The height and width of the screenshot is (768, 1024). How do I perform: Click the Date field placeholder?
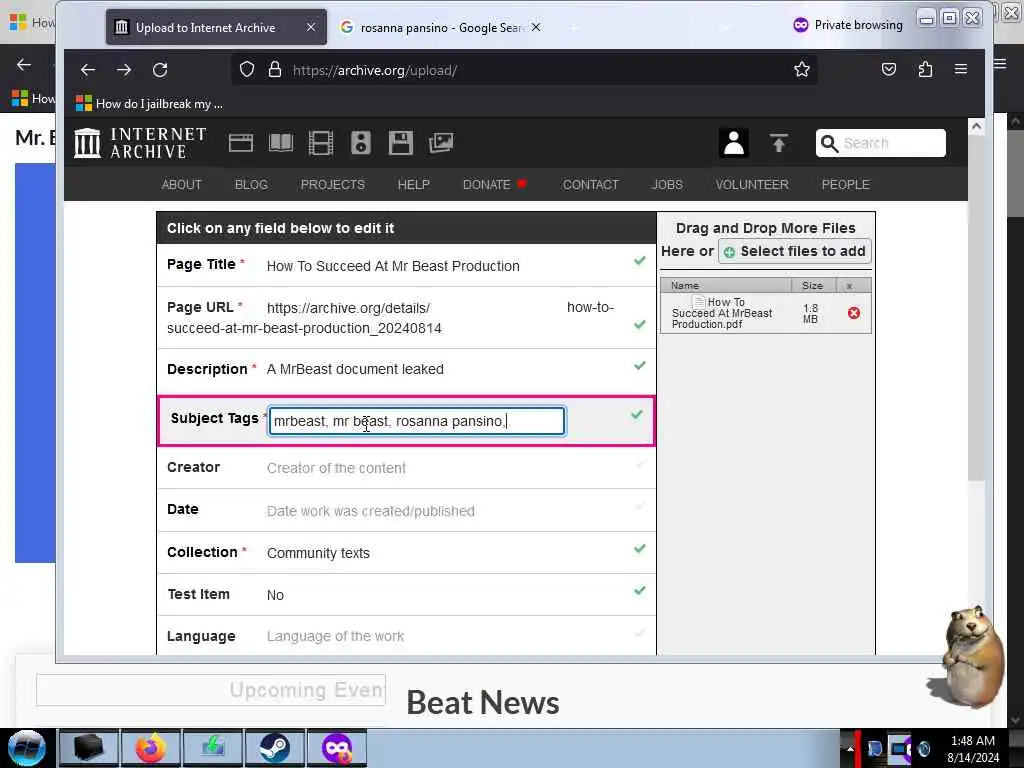click(x=370, y=511)
